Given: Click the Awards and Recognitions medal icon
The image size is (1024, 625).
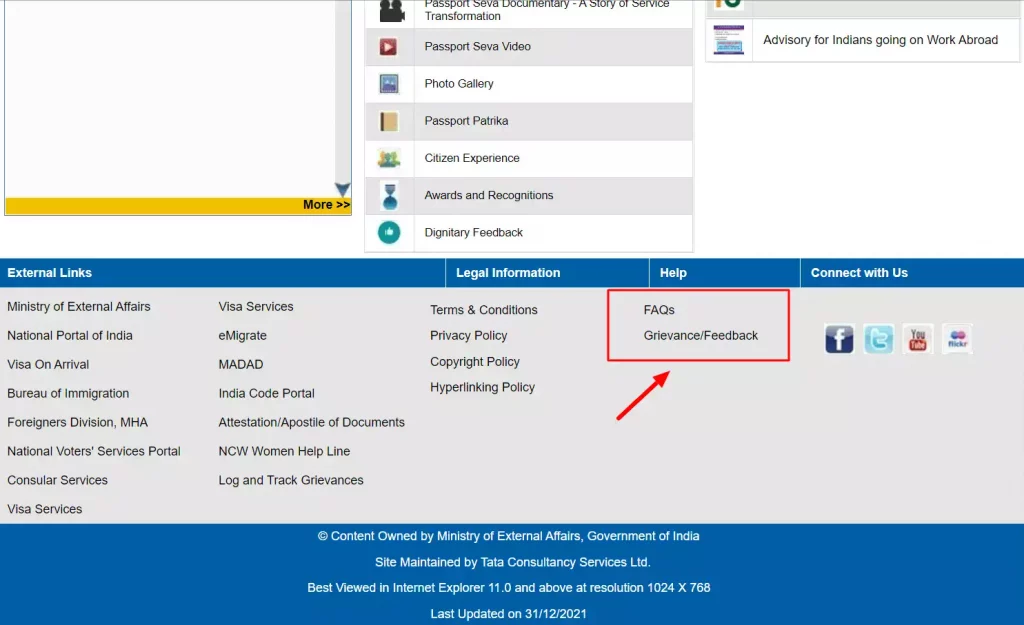Looking at the screenshot, I should [389, 195].
